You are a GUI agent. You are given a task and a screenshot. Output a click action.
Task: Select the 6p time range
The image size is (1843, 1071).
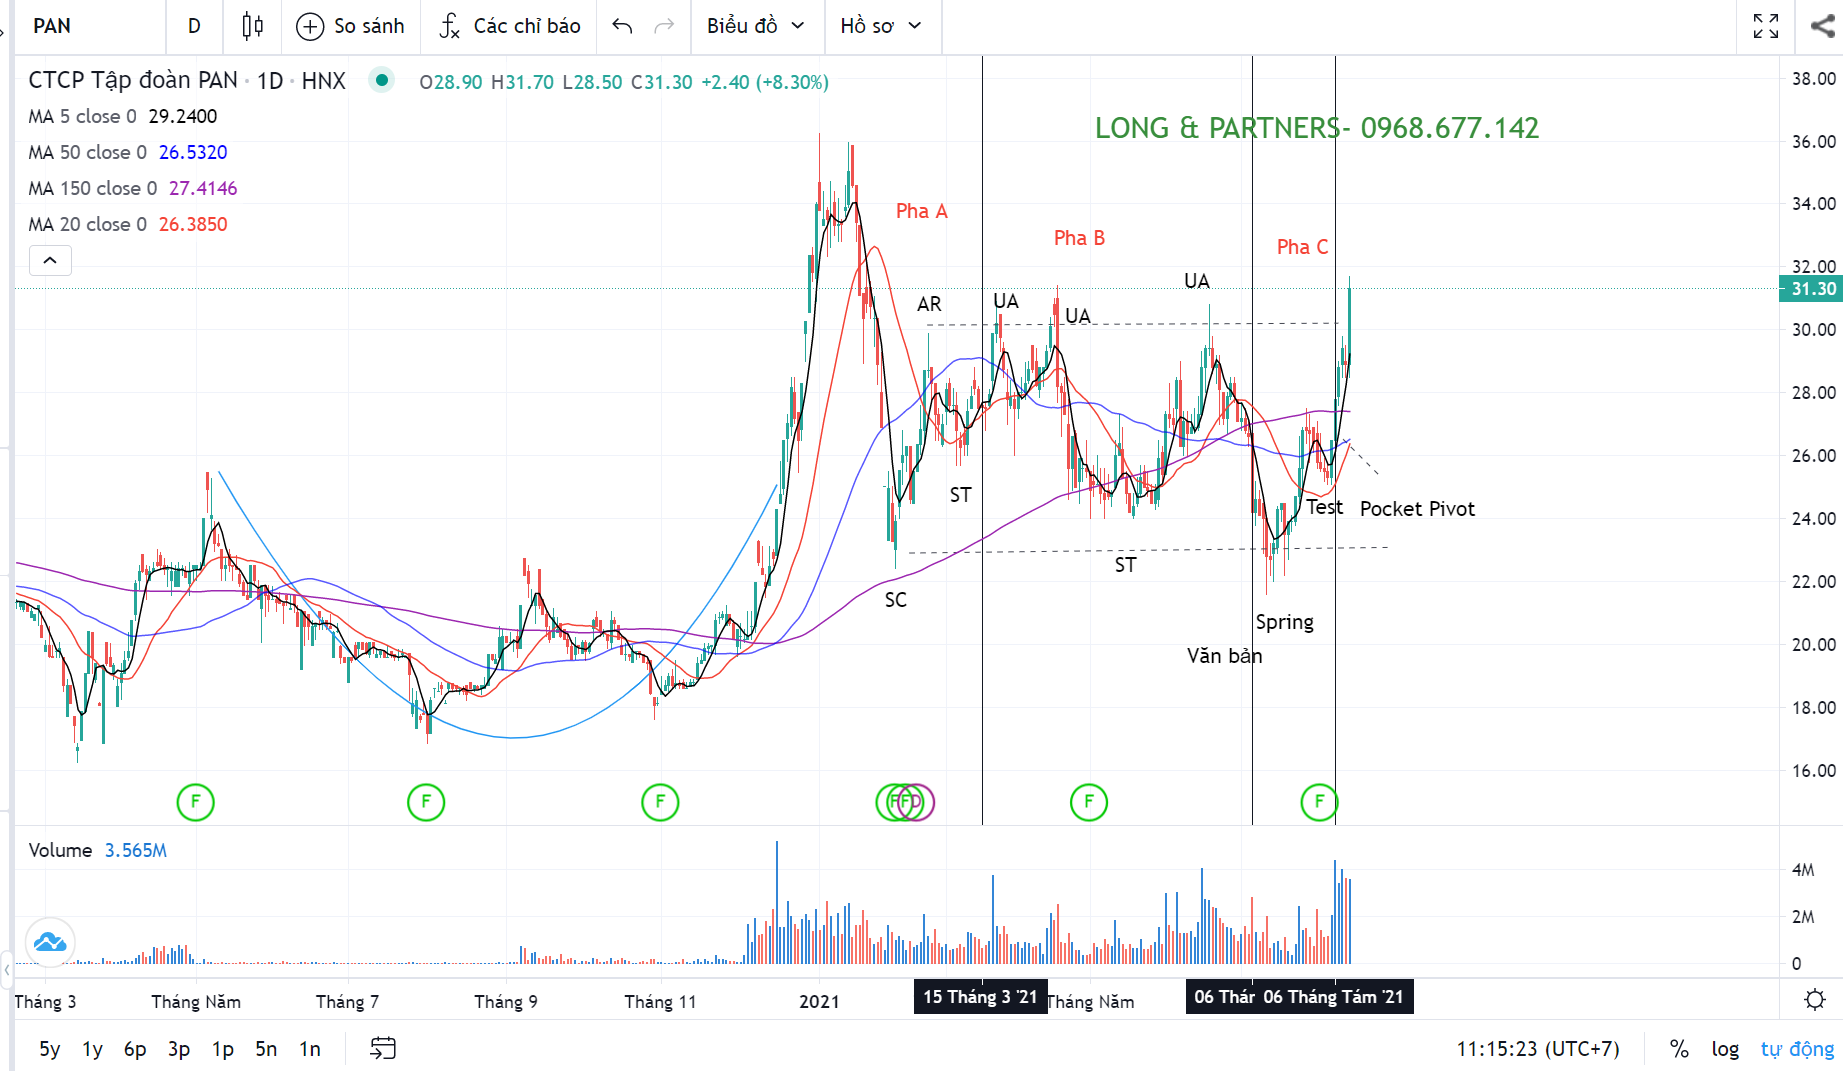[x=135, y=1048]
